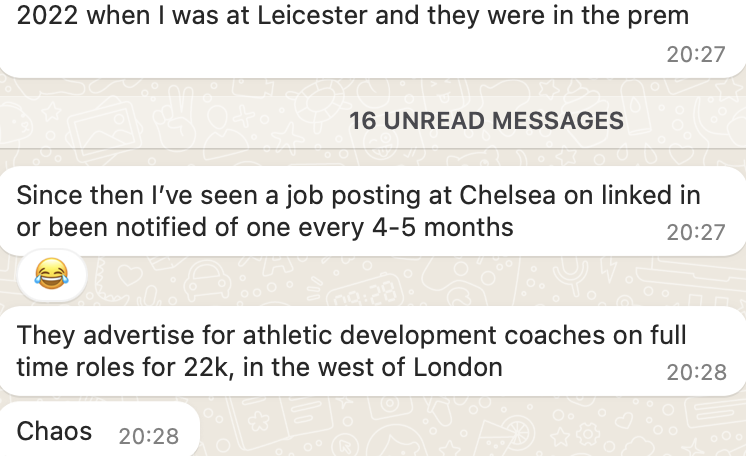Click the word Chaos

click(x=54, y=431)
